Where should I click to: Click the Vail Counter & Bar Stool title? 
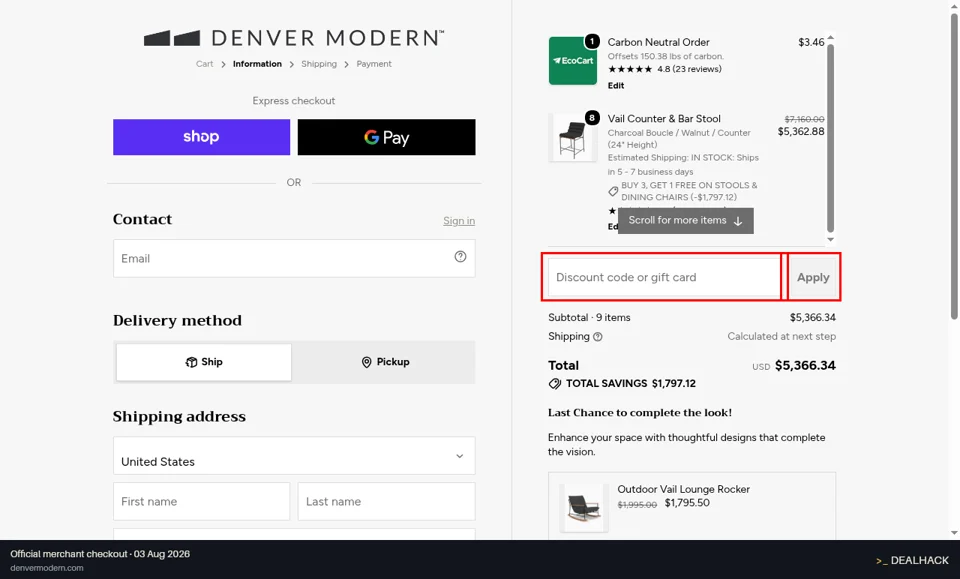pos(664,119)
